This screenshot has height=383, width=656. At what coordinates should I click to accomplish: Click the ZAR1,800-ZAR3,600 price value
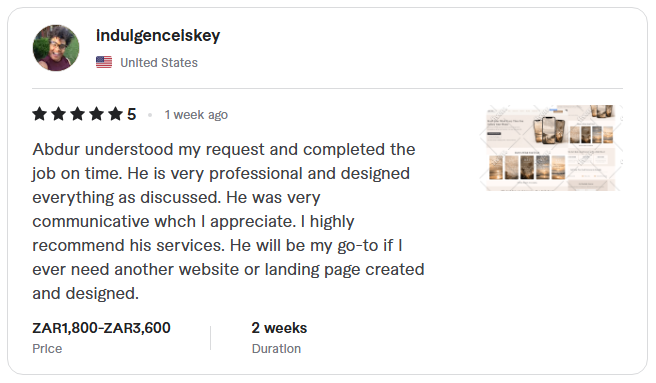click(101, 328)
